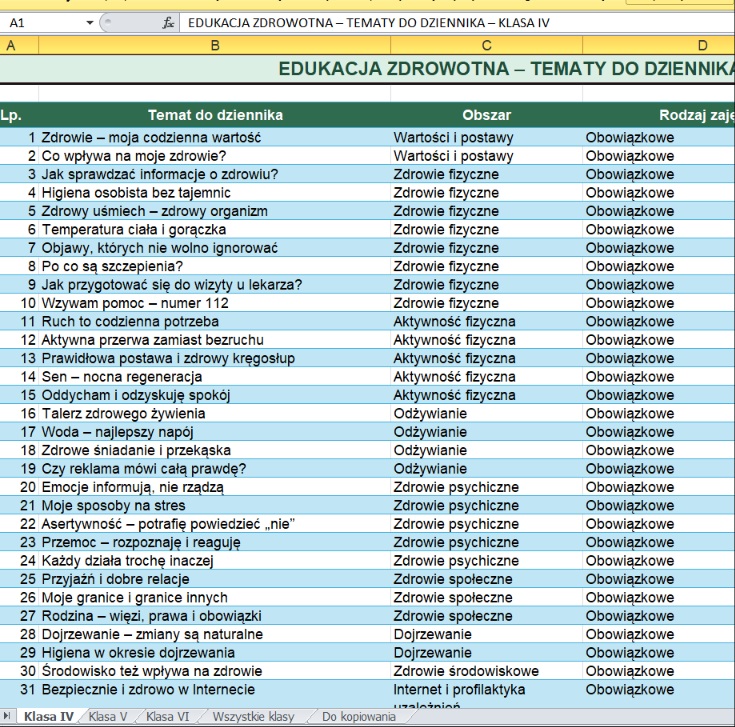The image size is (735, 727).
Task: Select cell 'Rodzina – więzi, prawa i obowiązki'
Action: [x=215, y=616]
